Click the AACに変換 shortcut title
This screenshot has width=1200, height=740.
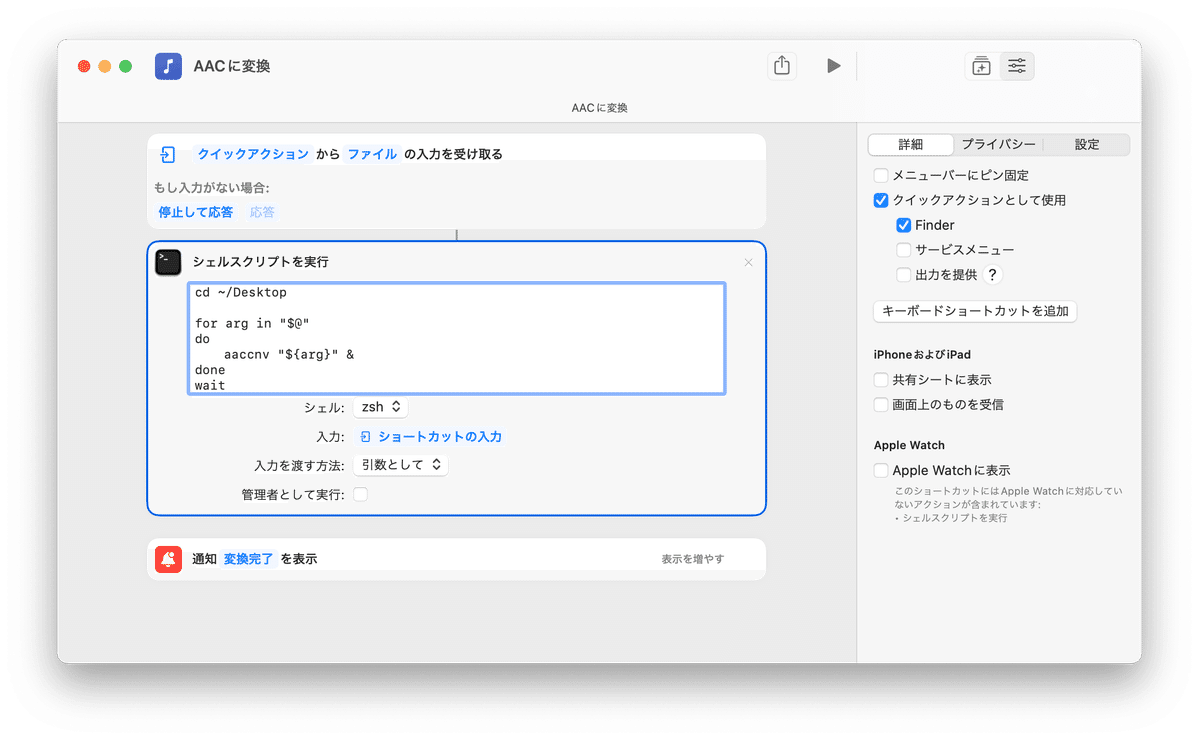point(232,66)
